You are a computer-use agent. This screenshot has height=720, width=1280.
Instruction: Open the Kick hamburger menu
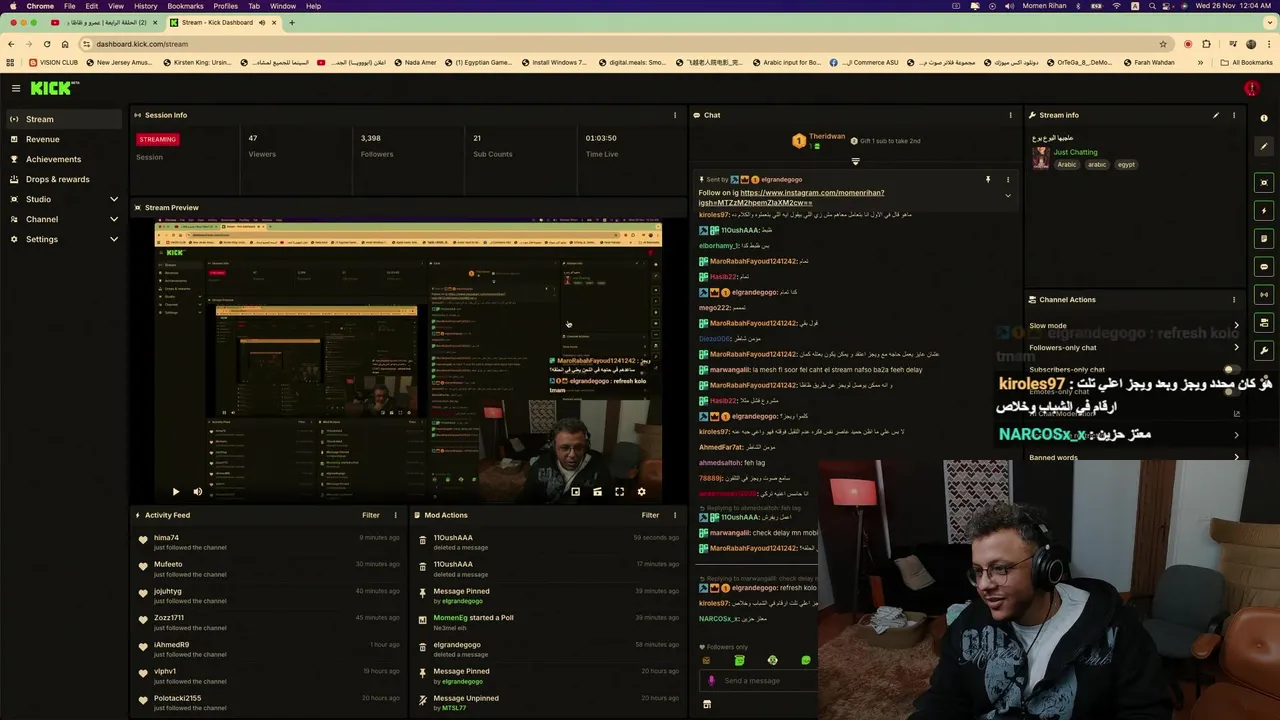coord(16,88)
